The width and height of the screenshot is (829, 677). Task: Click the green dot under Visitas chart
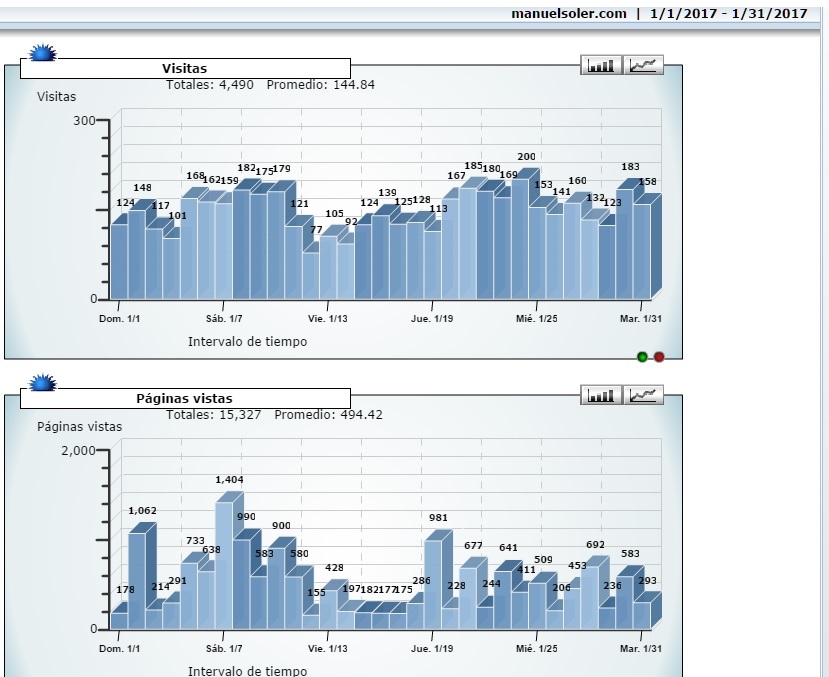642,357
